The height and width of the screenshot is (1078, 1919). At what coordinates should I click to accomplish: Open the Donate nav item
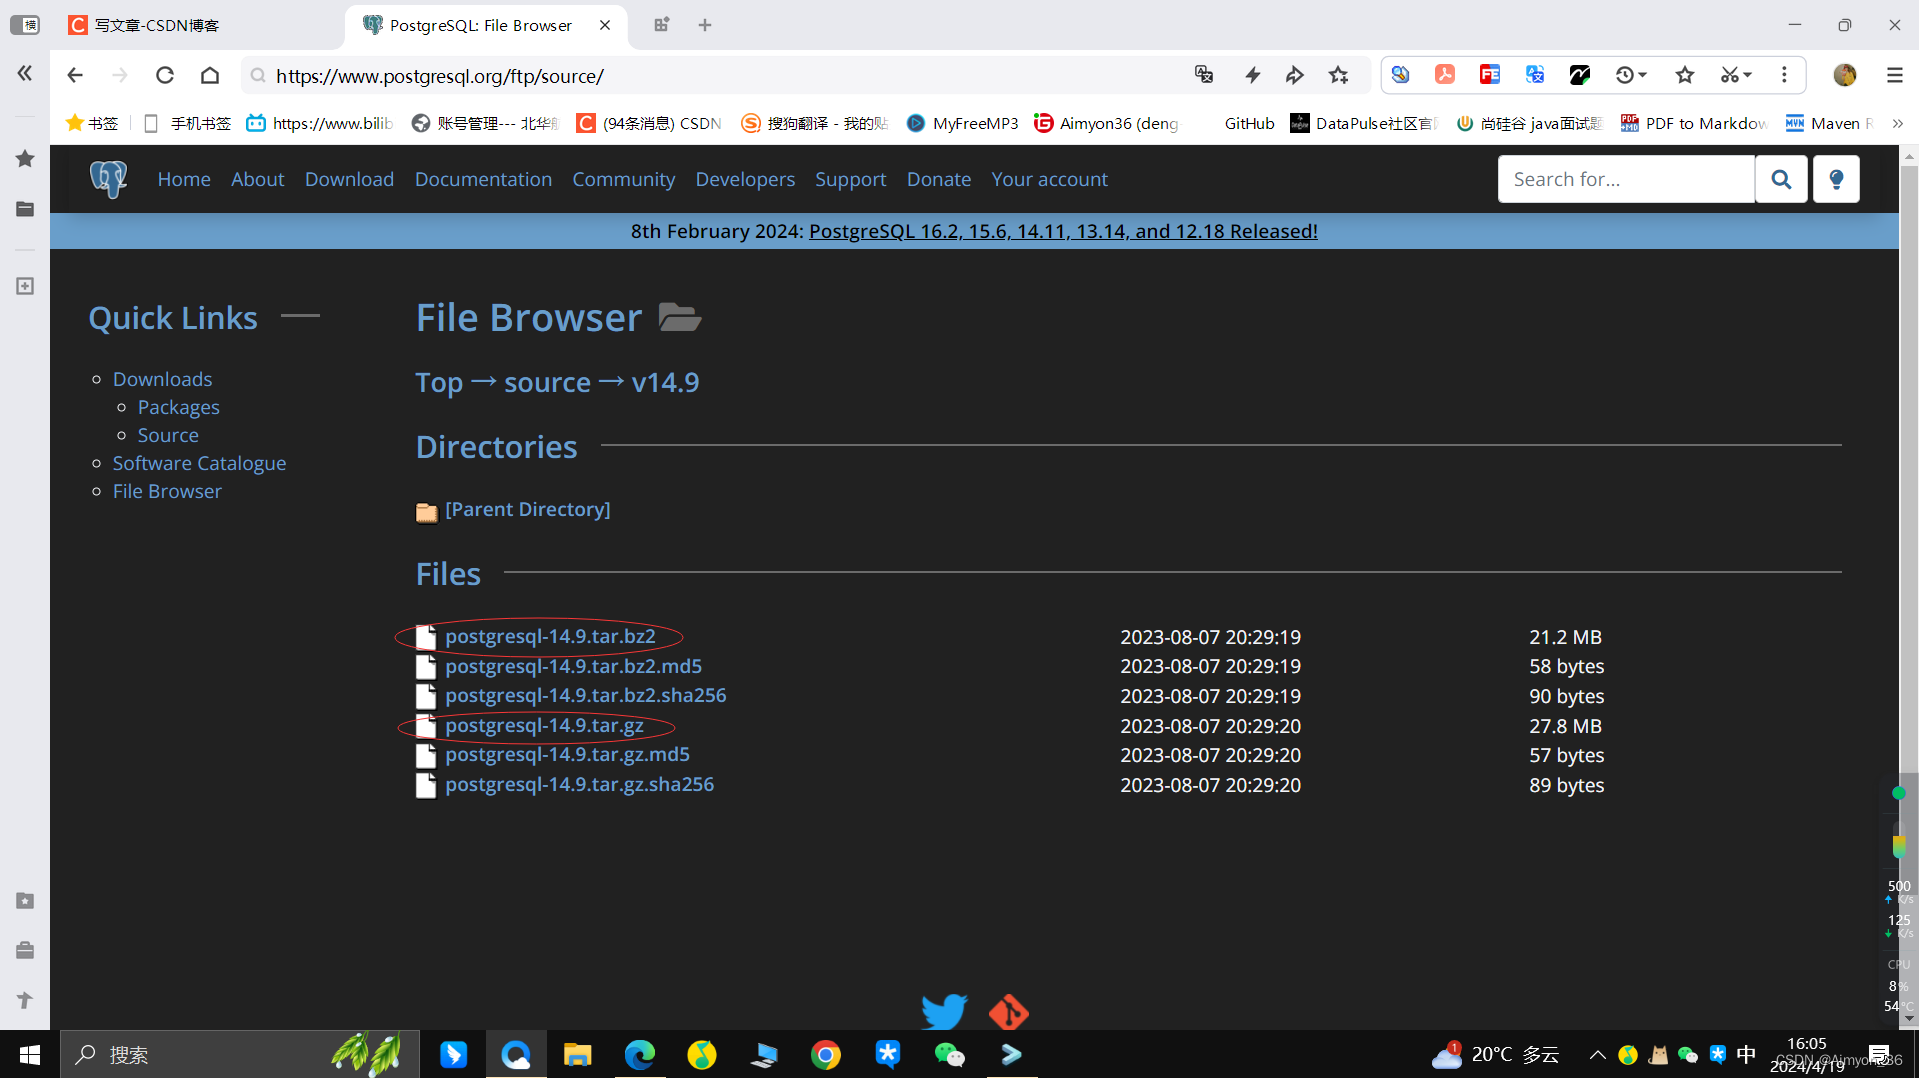(938, 179)
